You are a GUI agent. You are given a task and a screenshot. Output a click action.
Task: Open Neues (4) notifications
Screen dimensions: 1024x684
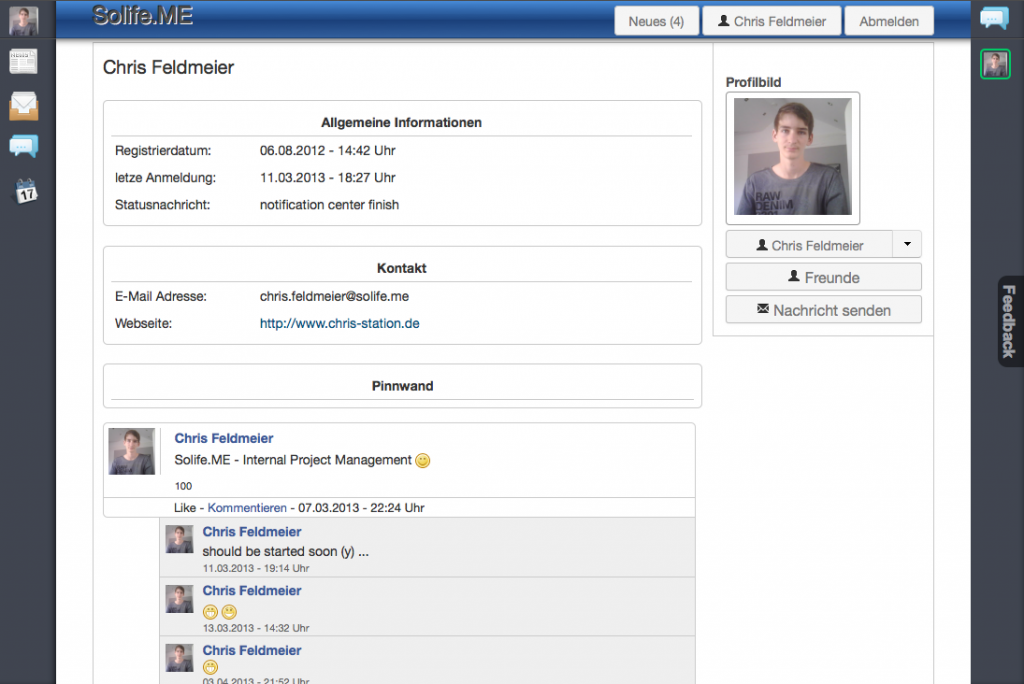coord(656,21)
